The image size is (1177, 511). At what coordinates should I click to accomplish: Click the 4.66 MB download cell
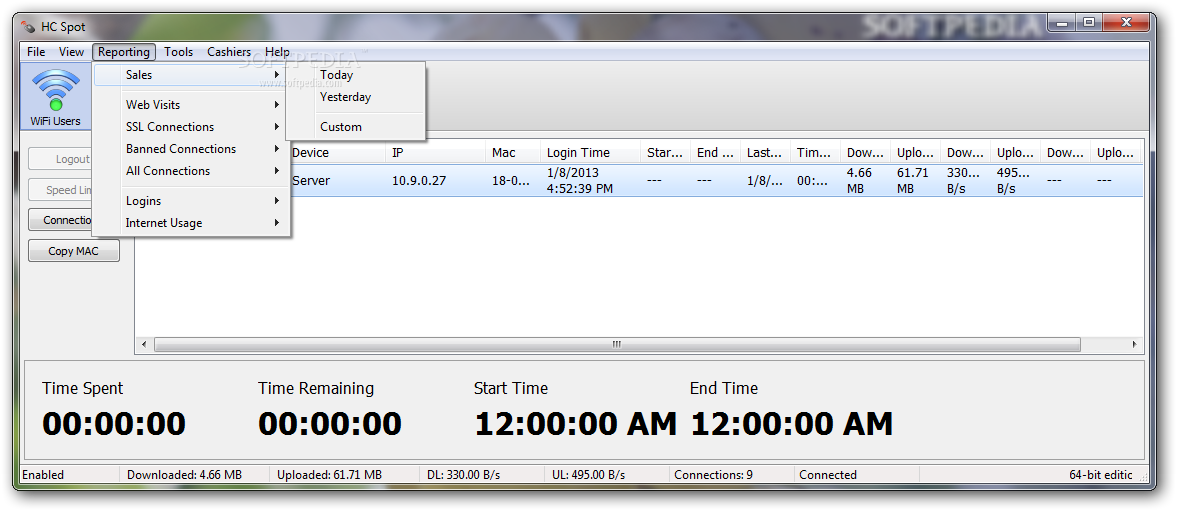859,181
